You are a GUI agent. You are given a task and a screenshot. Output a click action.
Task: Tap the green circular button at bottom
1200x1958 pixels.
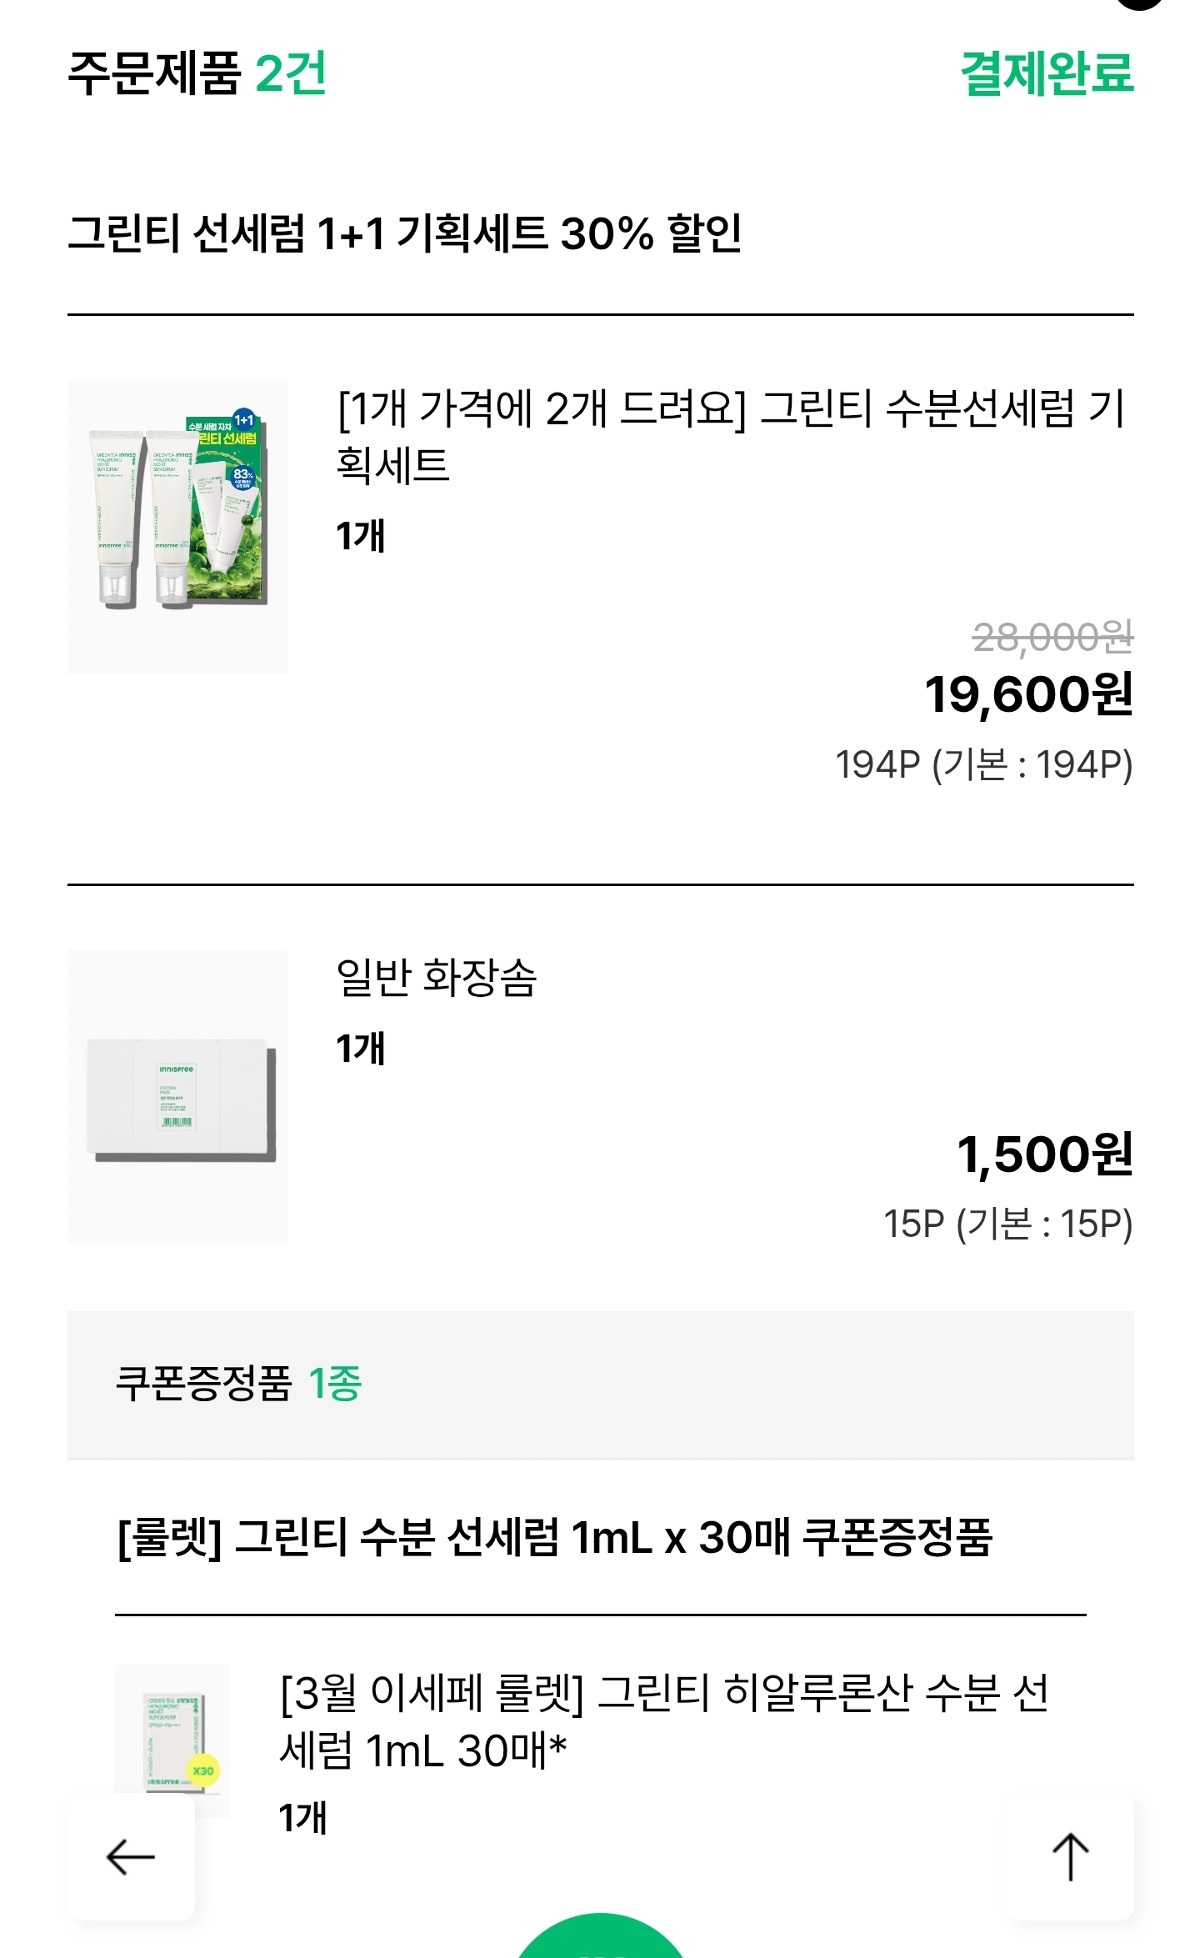pyautogui.click(x=600, y=1938)
